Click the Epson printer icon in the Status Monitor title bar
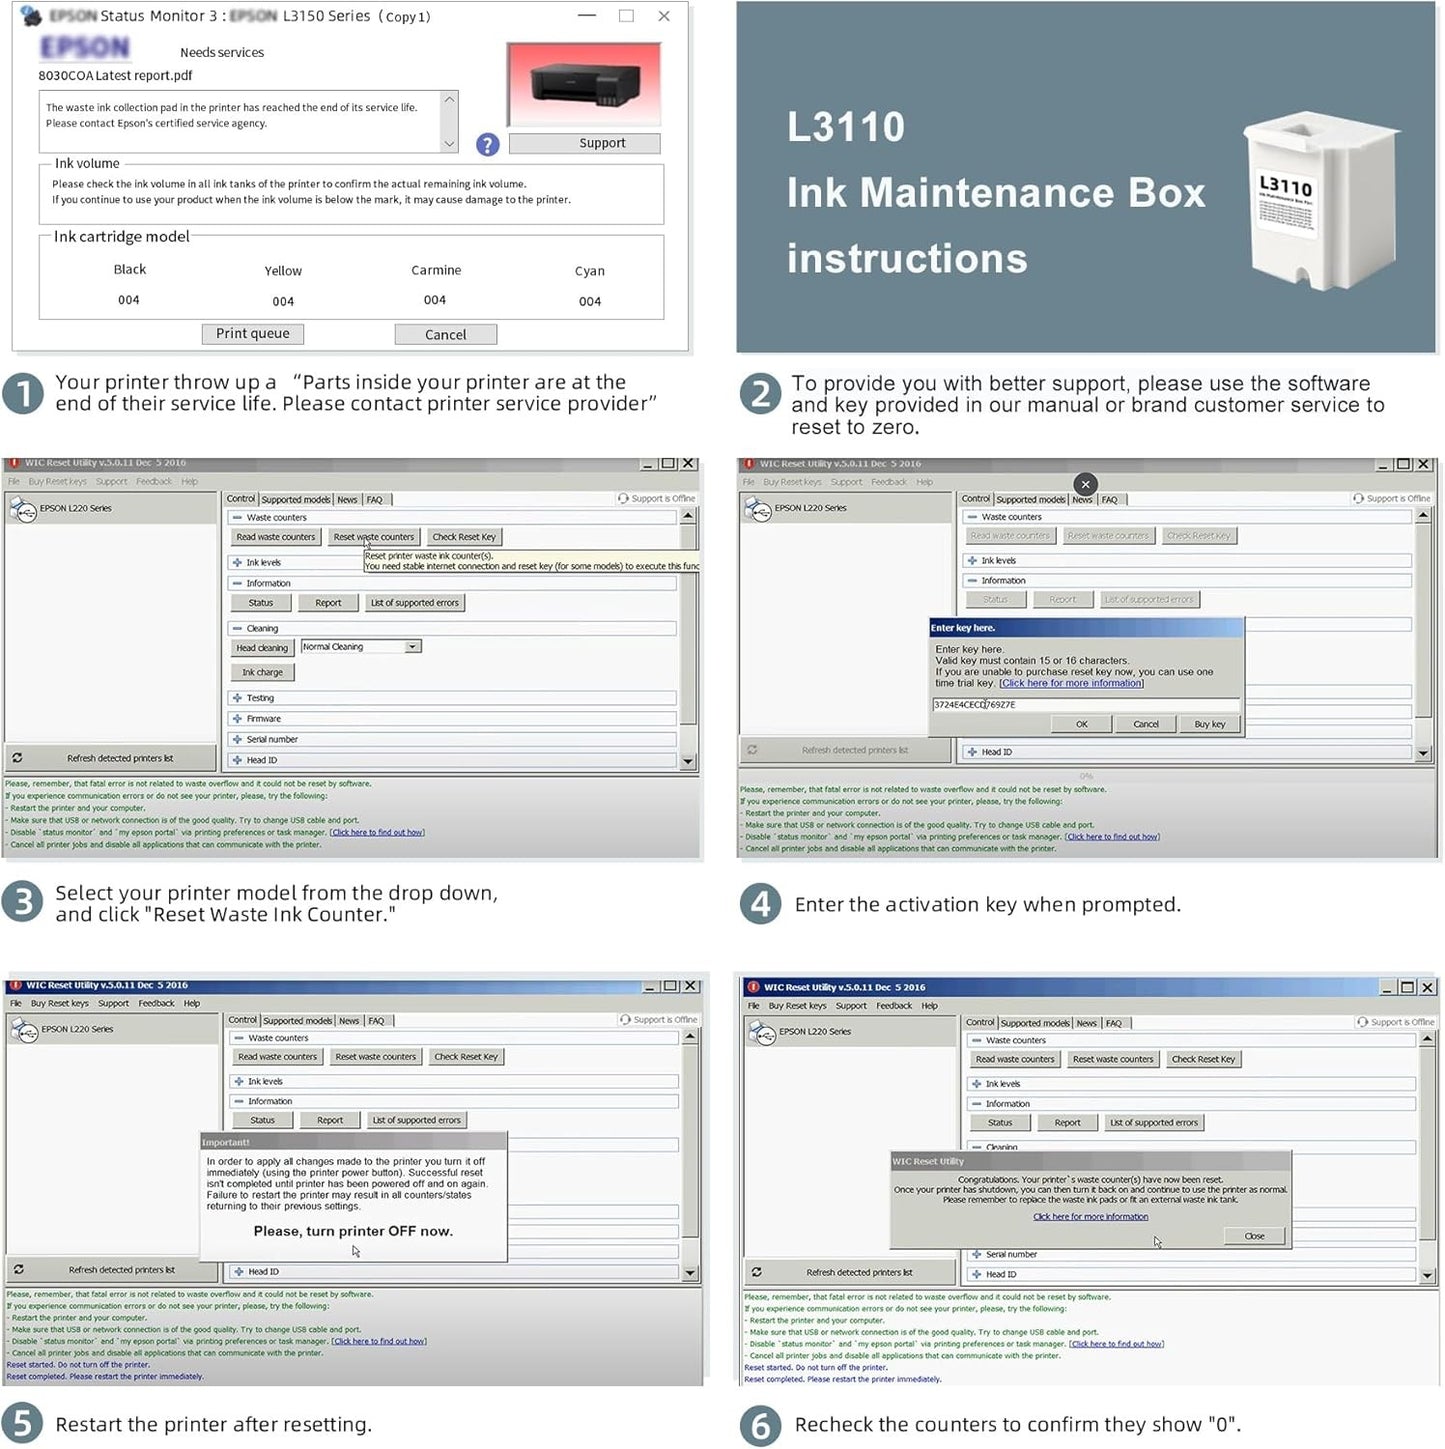Screen dimensions: 1445x1449 (x=31, y=16)
